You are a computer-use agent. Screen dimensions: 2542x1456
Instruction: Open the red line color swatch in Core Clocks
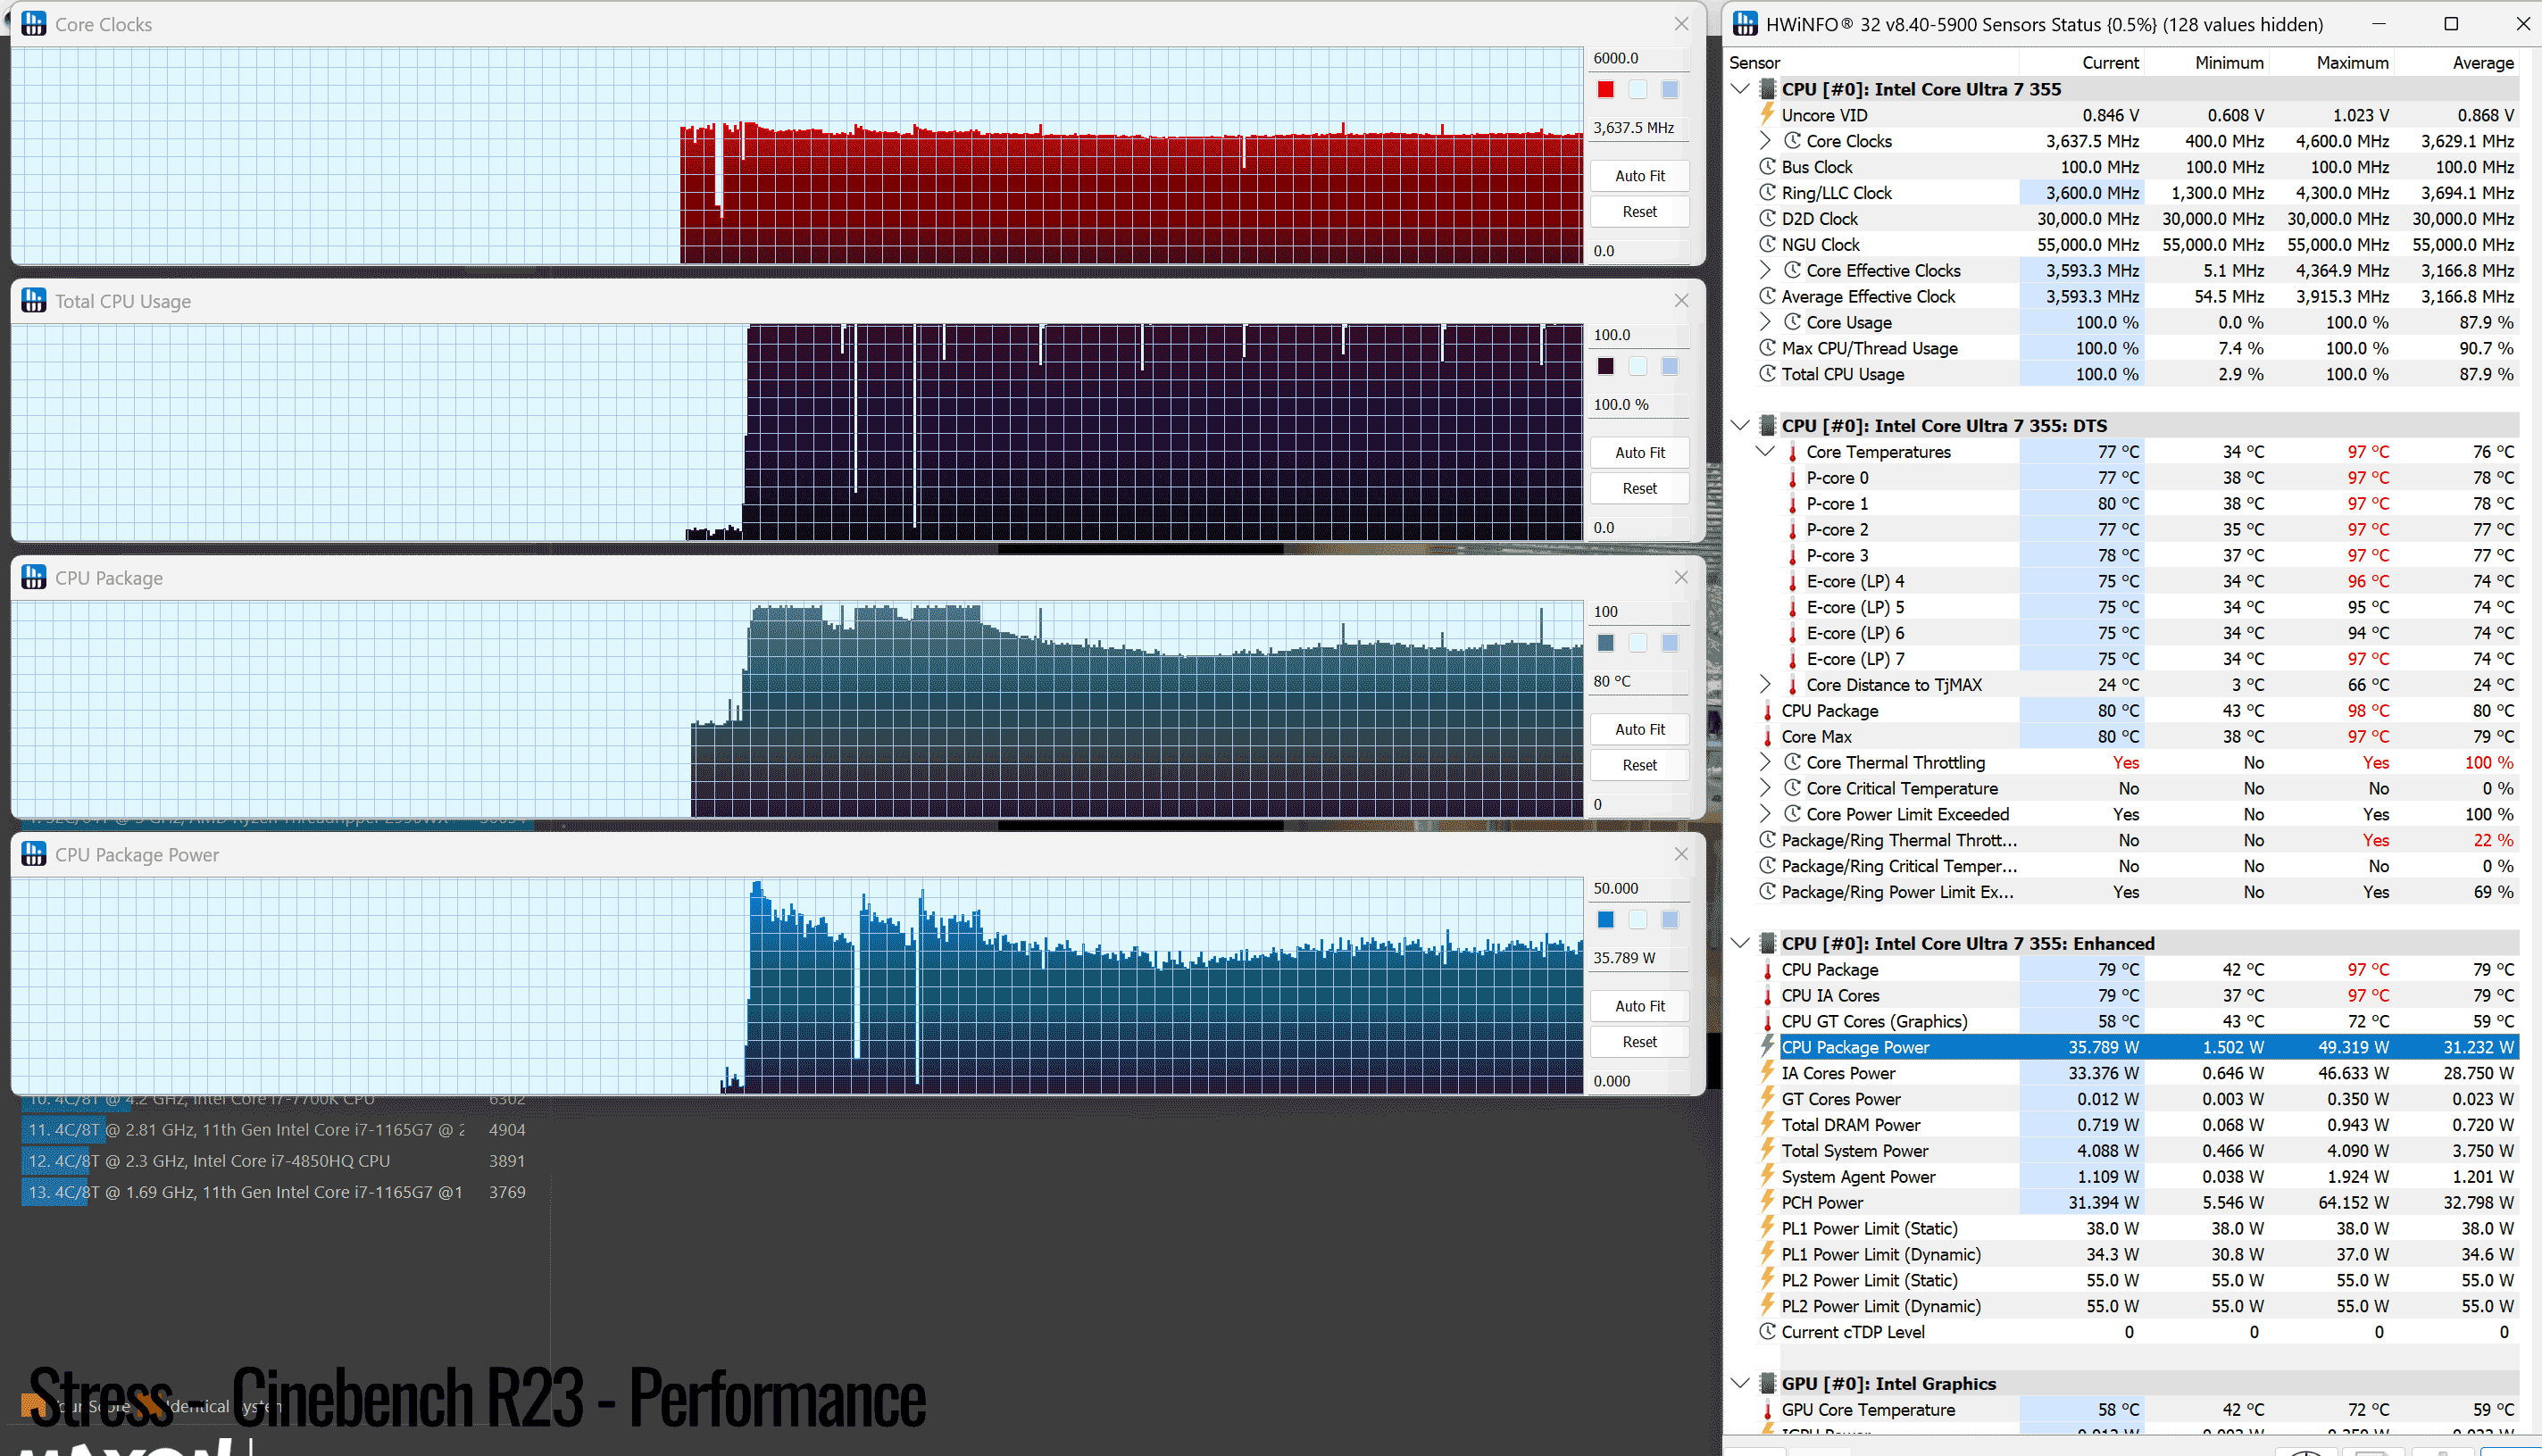pos(1606,90)
